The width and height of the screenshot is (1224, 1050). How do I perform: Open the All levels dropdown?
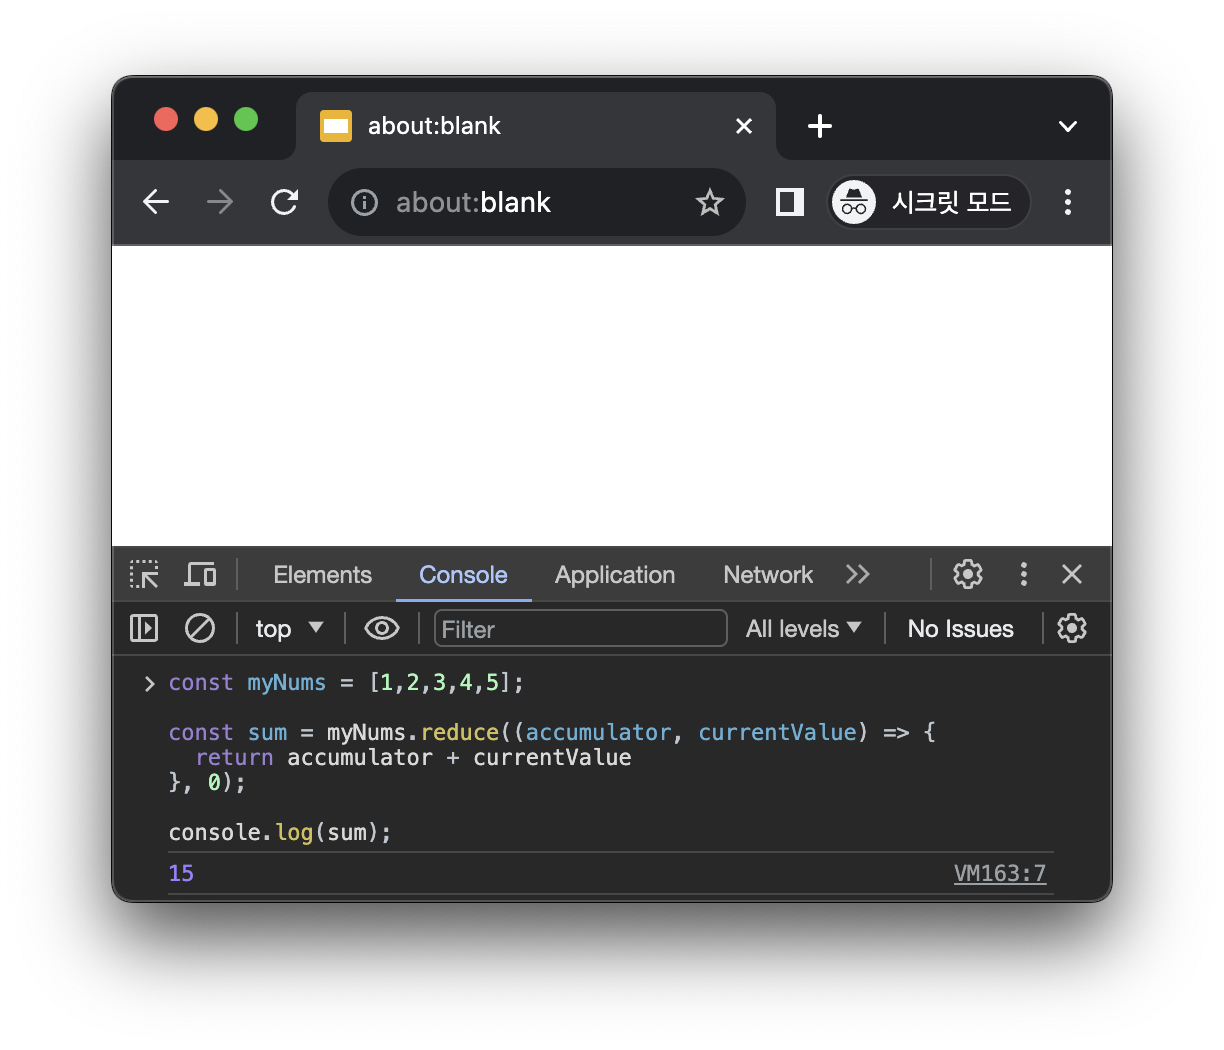(803, 628)
